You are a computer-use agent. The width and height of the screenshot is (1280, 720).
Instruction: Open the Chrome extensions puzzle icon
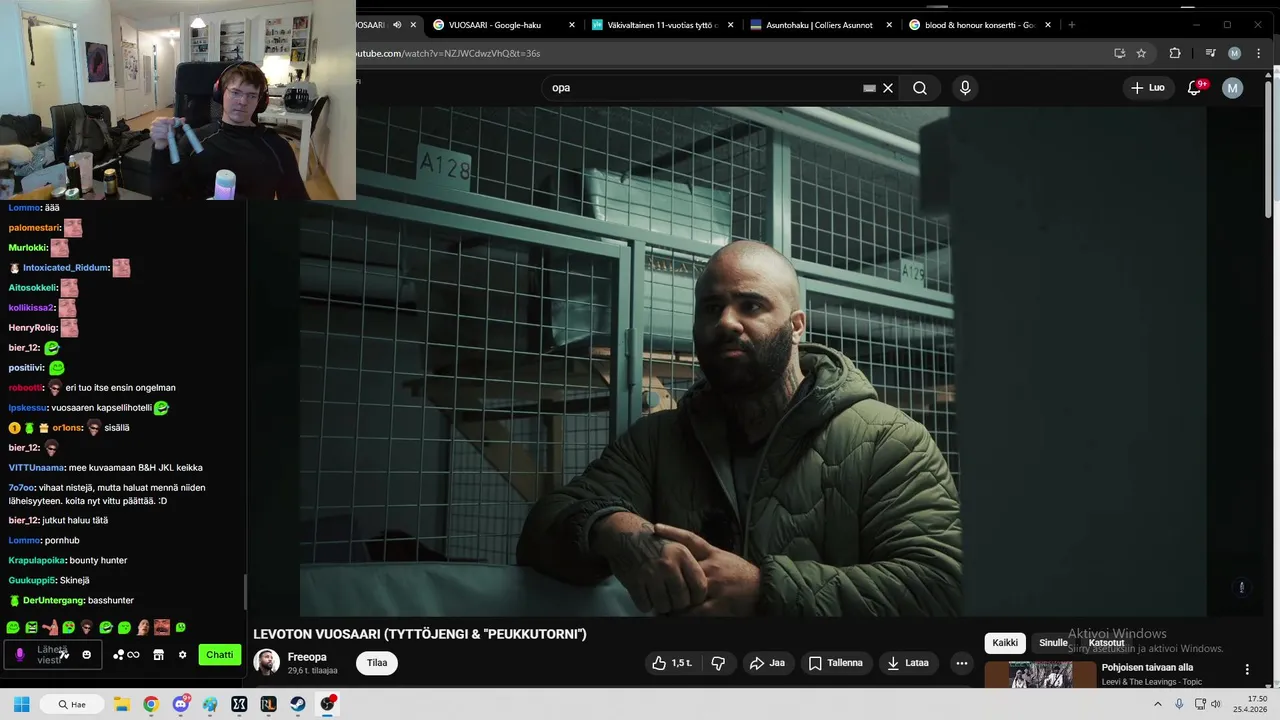point(1175,53)
